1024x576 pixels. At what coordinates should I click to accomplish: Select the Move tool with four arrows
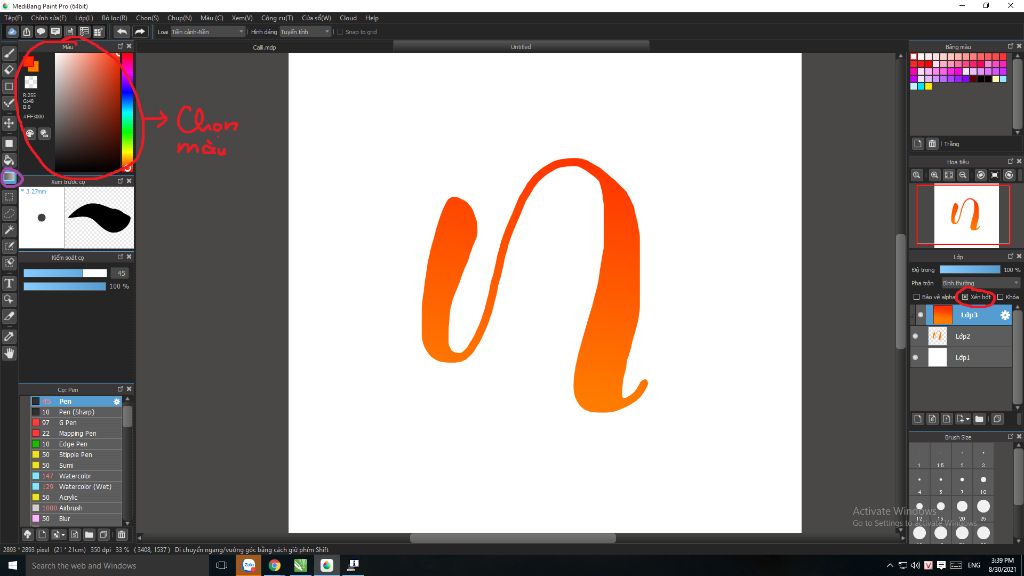coord(9,123)
